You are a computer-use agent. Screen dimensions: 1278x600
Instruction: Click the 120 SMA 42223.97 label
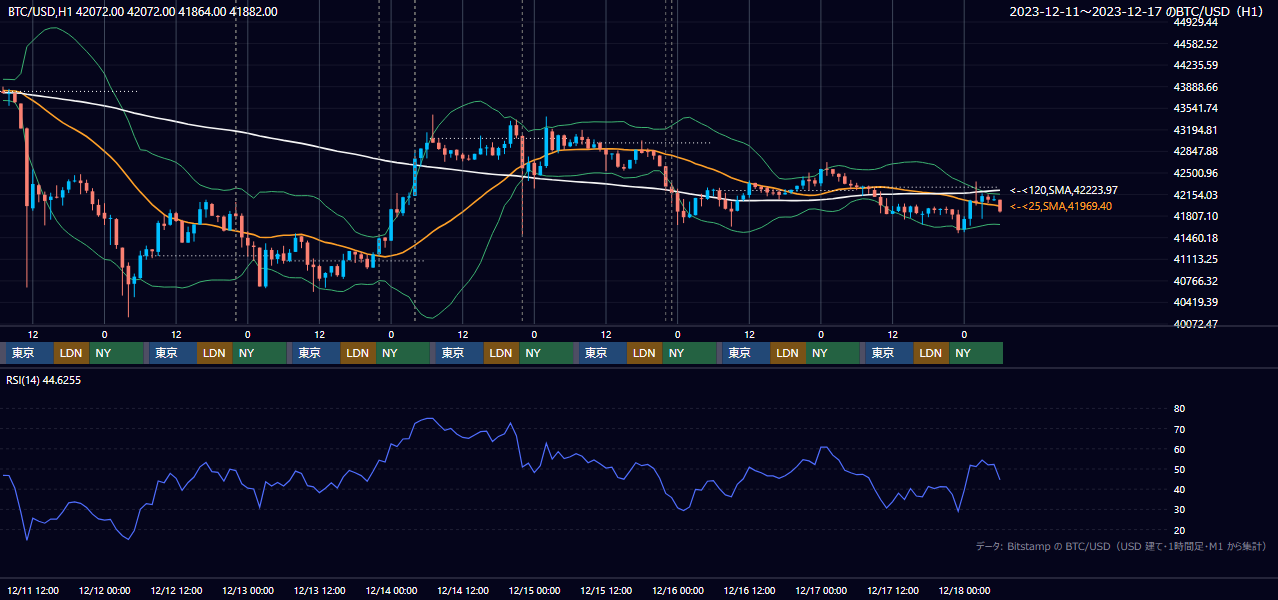tap(1064, 190)
